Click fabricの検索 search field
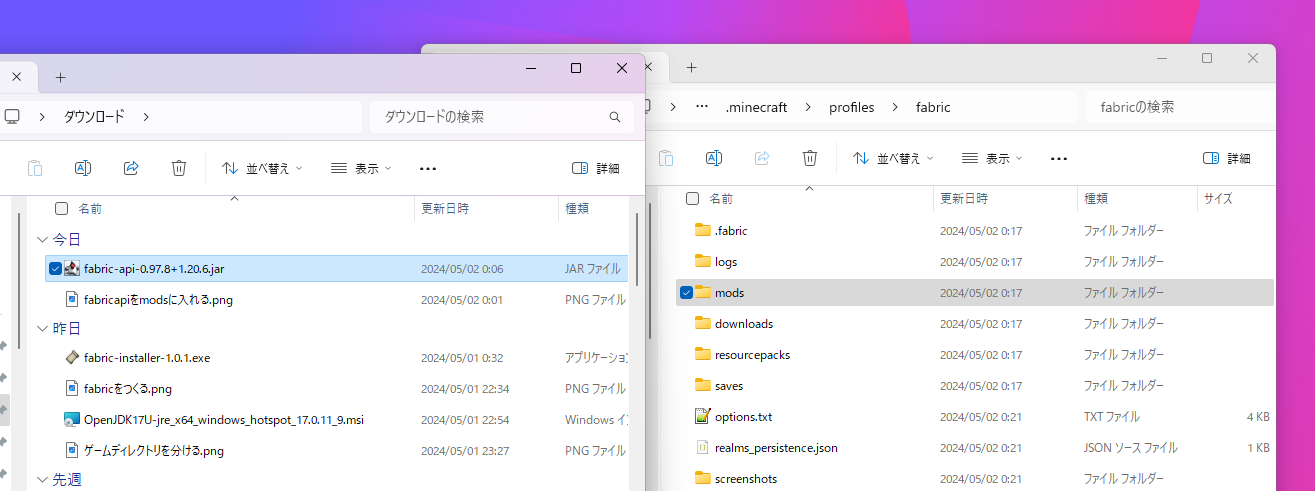The image size is (1315, 491). click(1180, 107)
